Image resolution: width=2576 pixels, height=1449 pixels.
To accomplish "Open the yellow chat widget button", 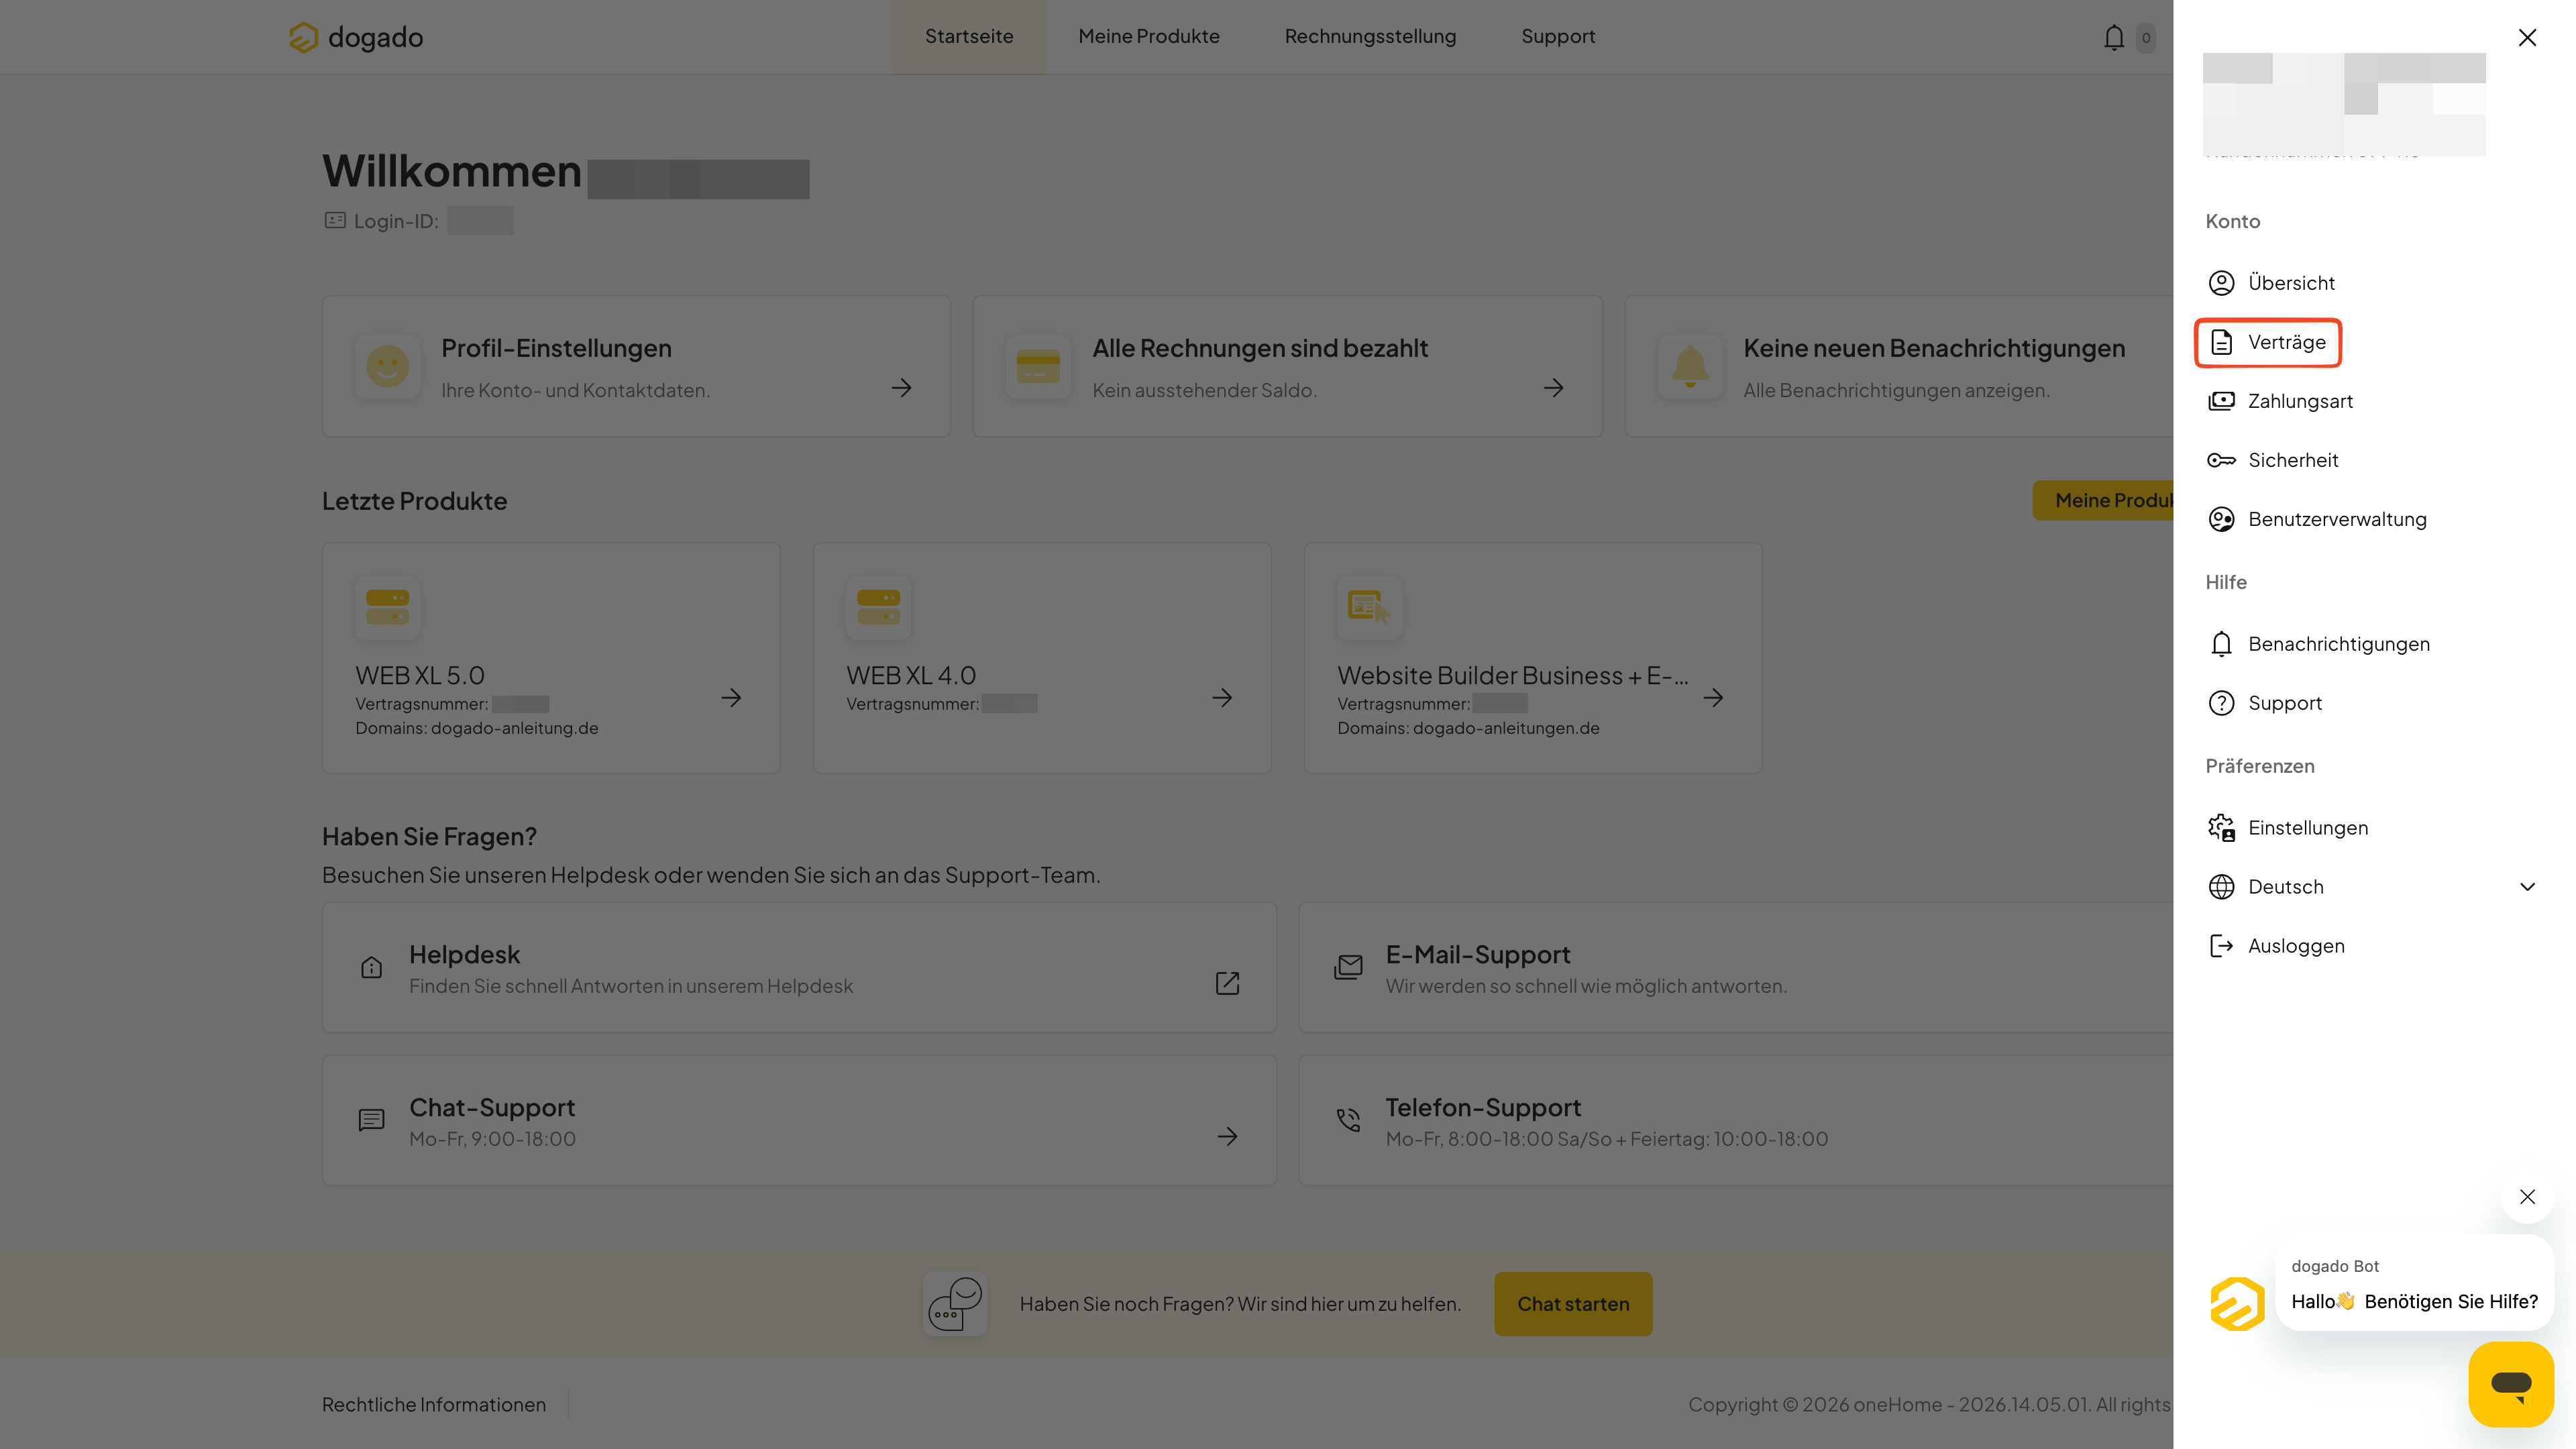I will tap(2511, 1384).
